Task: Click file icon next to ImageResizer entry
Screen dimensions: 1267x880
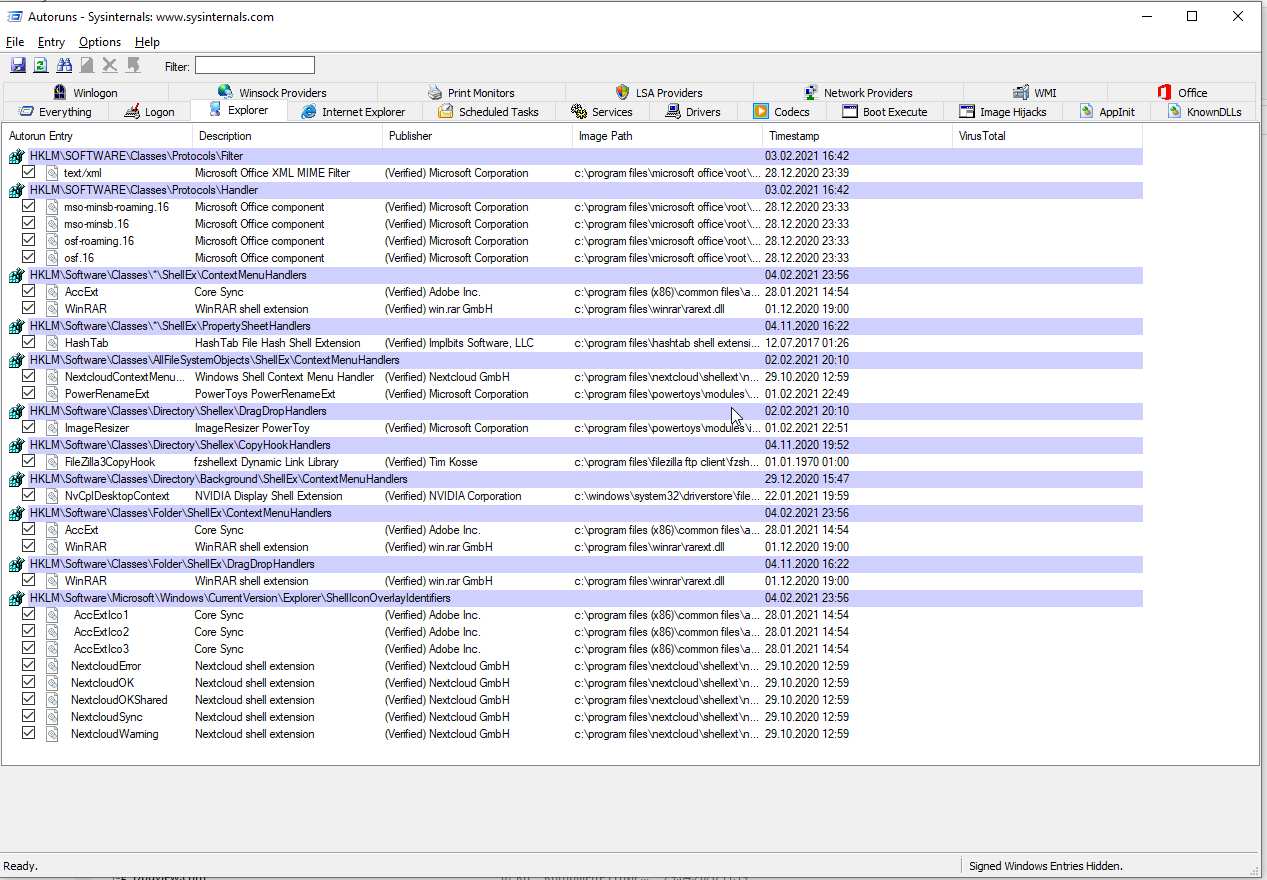Action: [x=52, y=428]
